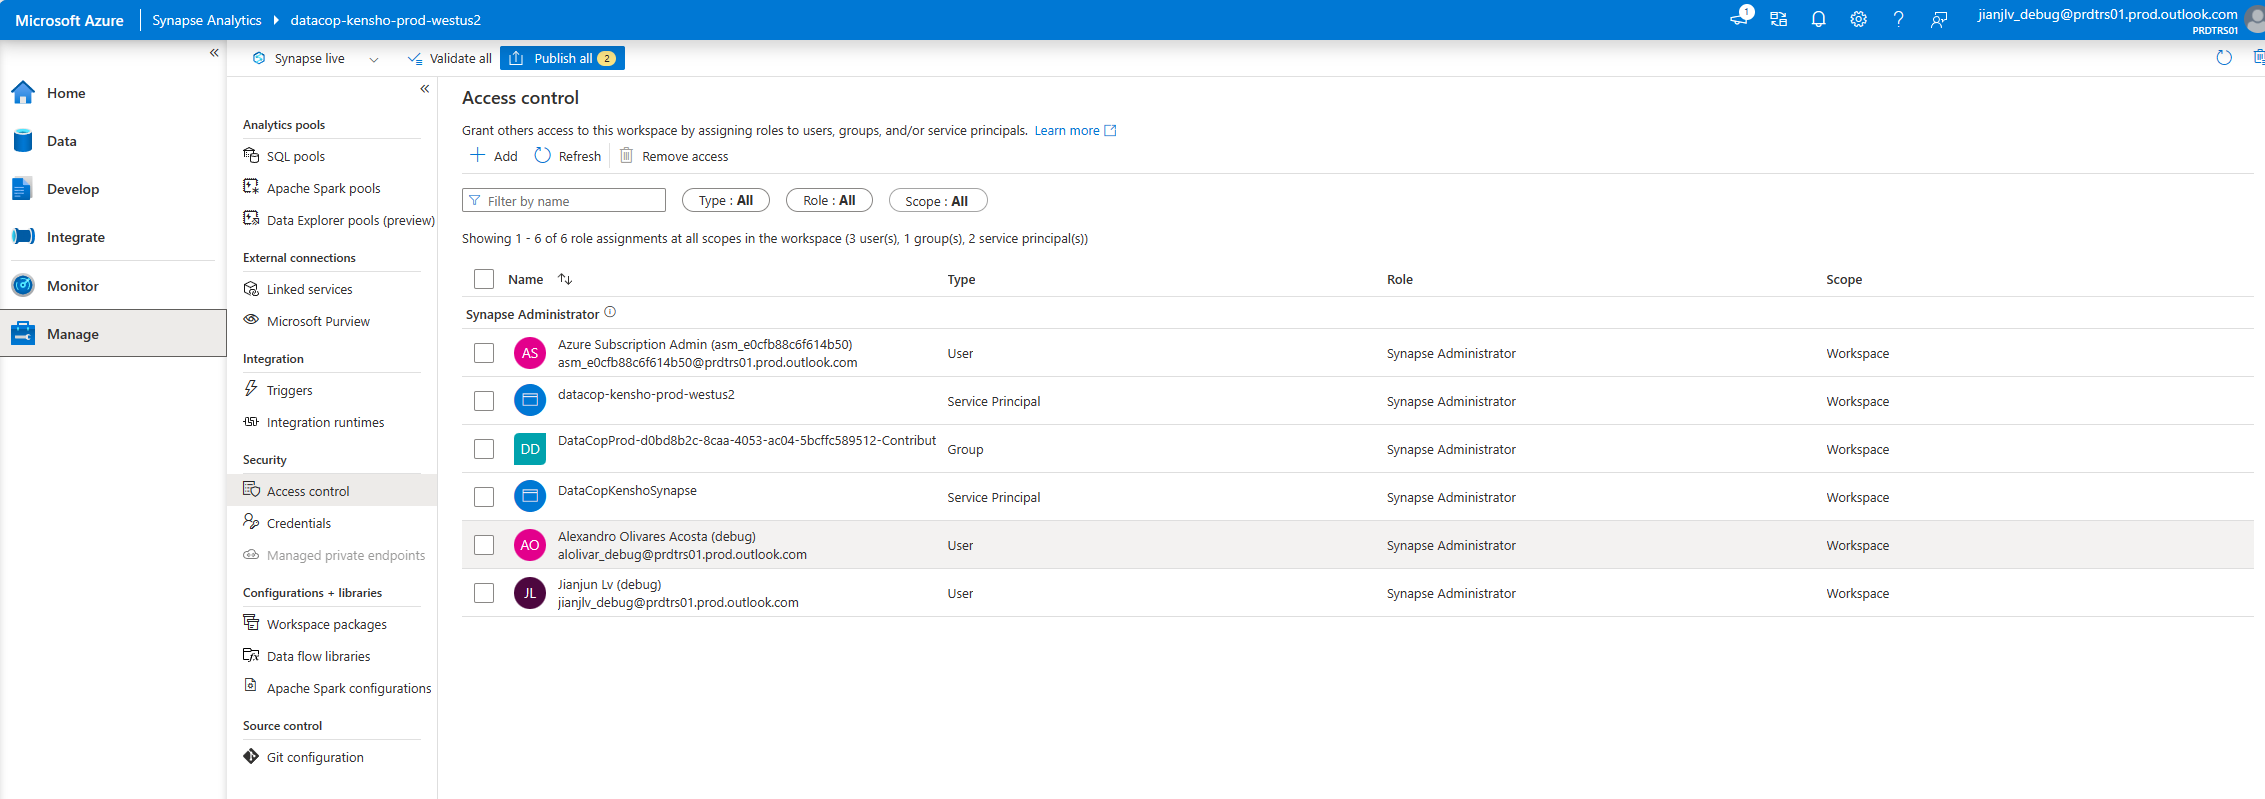The image size is (2265, 799).
Task: Select the Access control menu item
Action: [x=332, y=491]
